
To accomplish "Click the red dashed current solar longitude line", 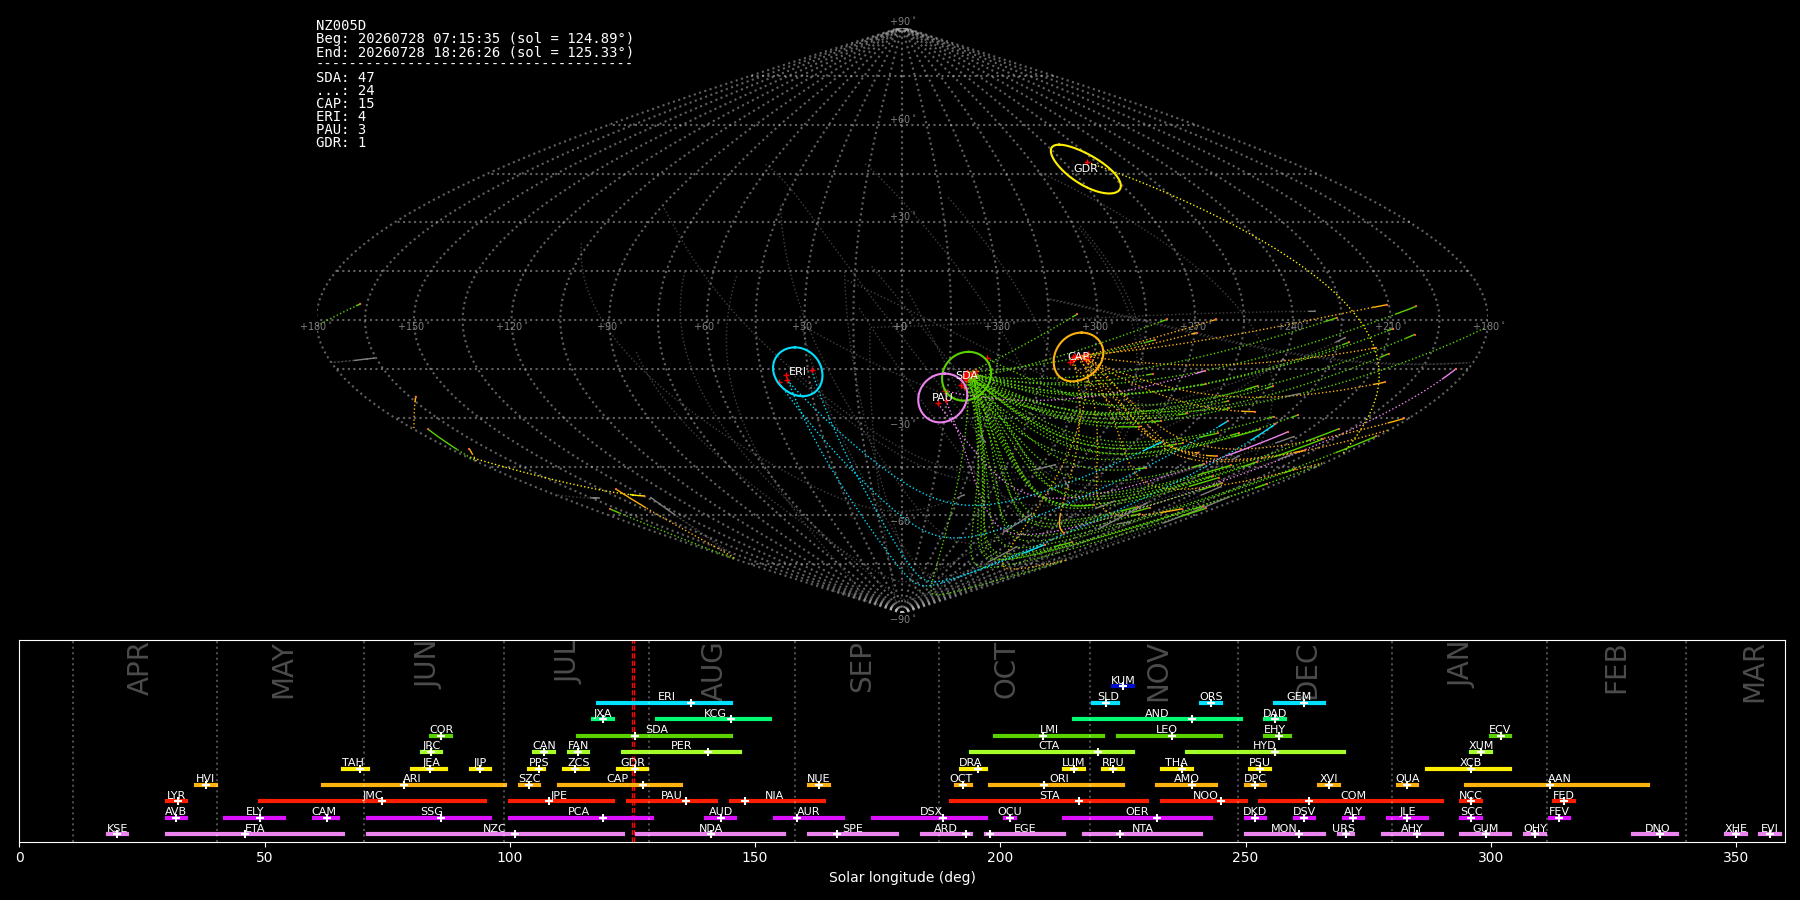I will [633, 740].
